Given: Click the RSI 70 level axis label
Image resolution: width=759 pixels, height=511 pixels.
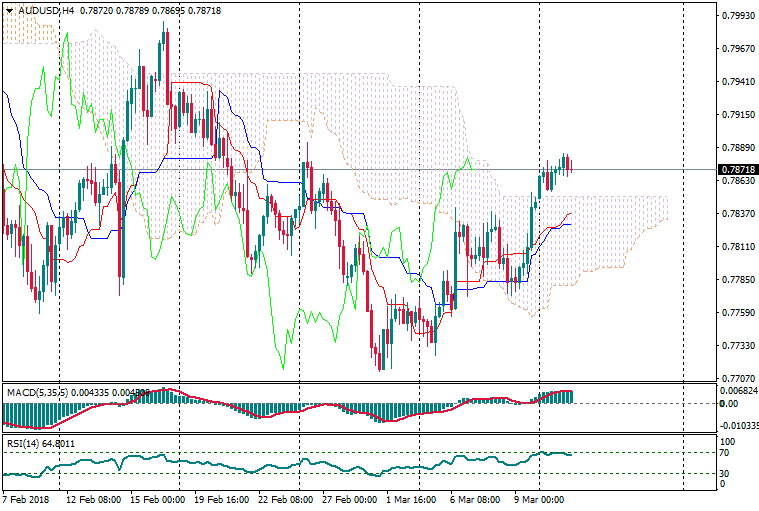Looking at the screenshot, I should point(727,453).
